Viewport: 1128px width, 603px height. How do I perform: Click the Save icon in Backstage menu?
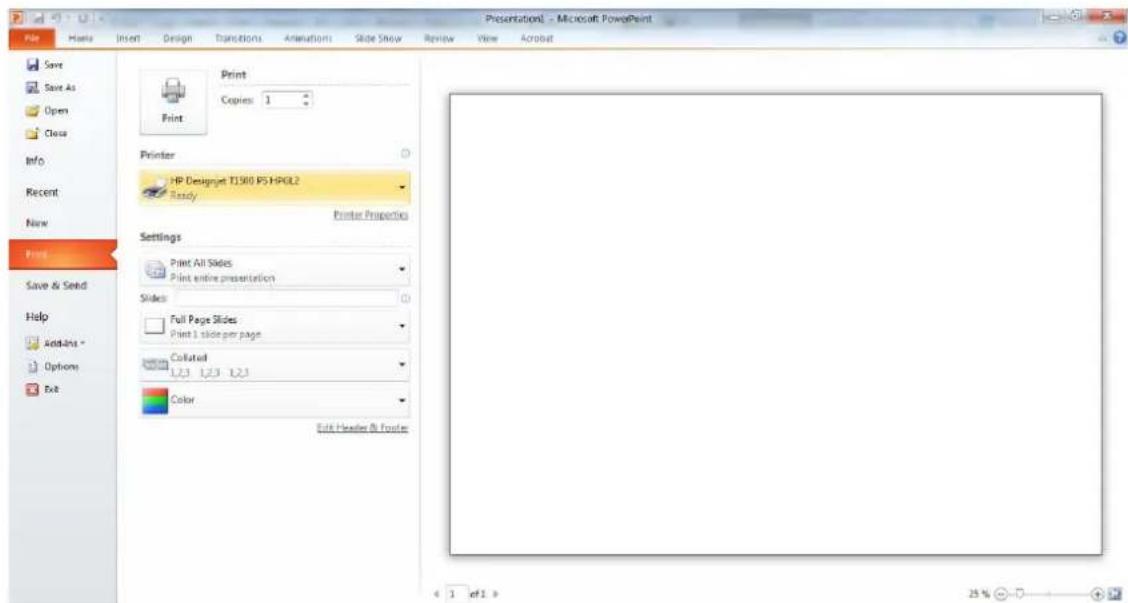tap(32, 65)
